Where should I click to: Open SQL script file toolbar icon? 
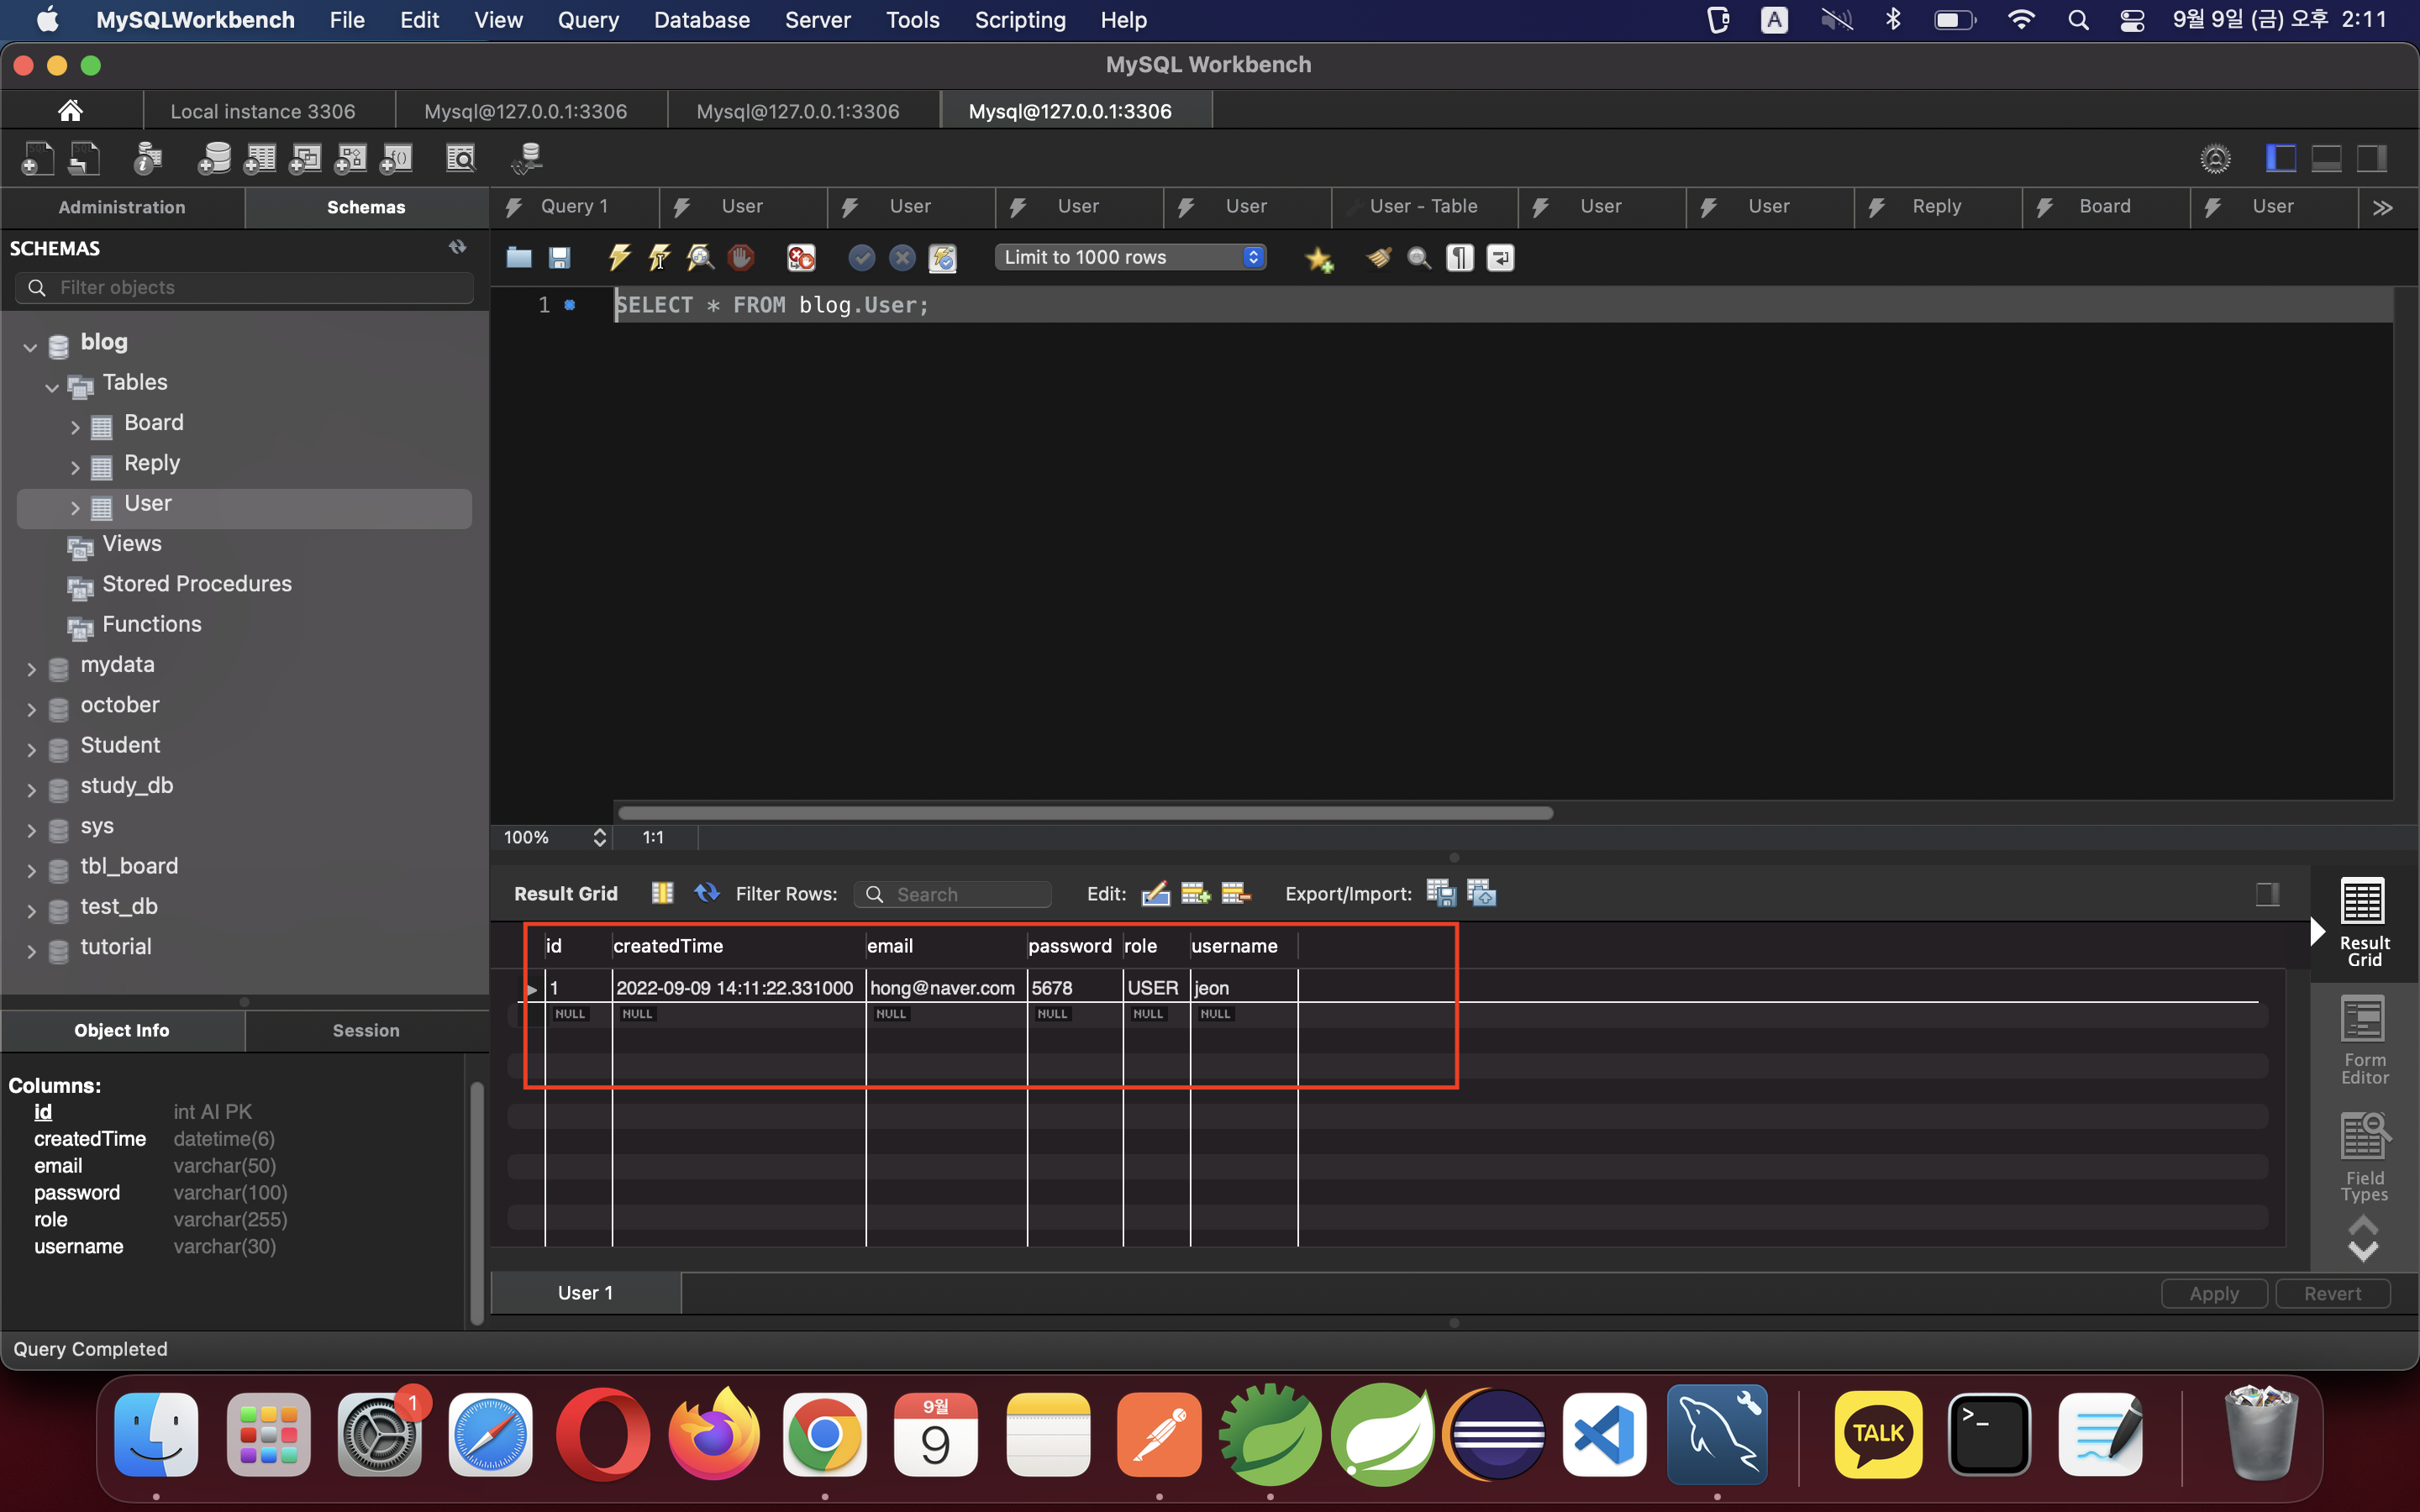pos(85,158)
